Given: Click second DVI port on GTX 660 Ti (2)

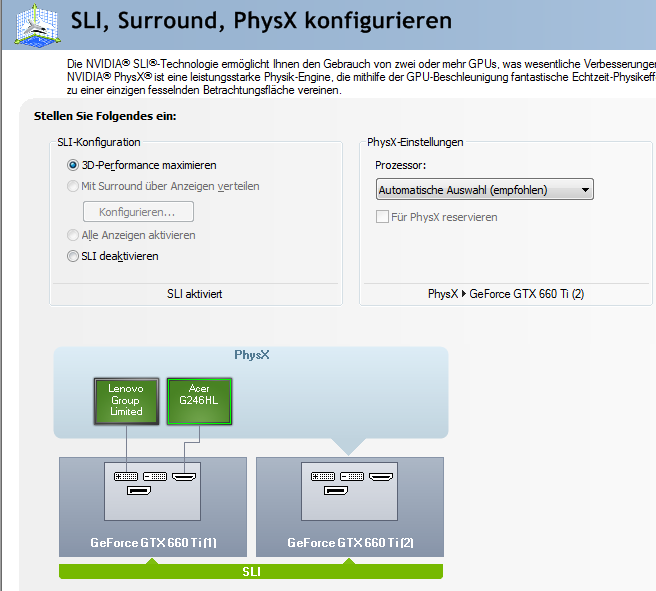Looking at the screenshot, I should (352, 476).
